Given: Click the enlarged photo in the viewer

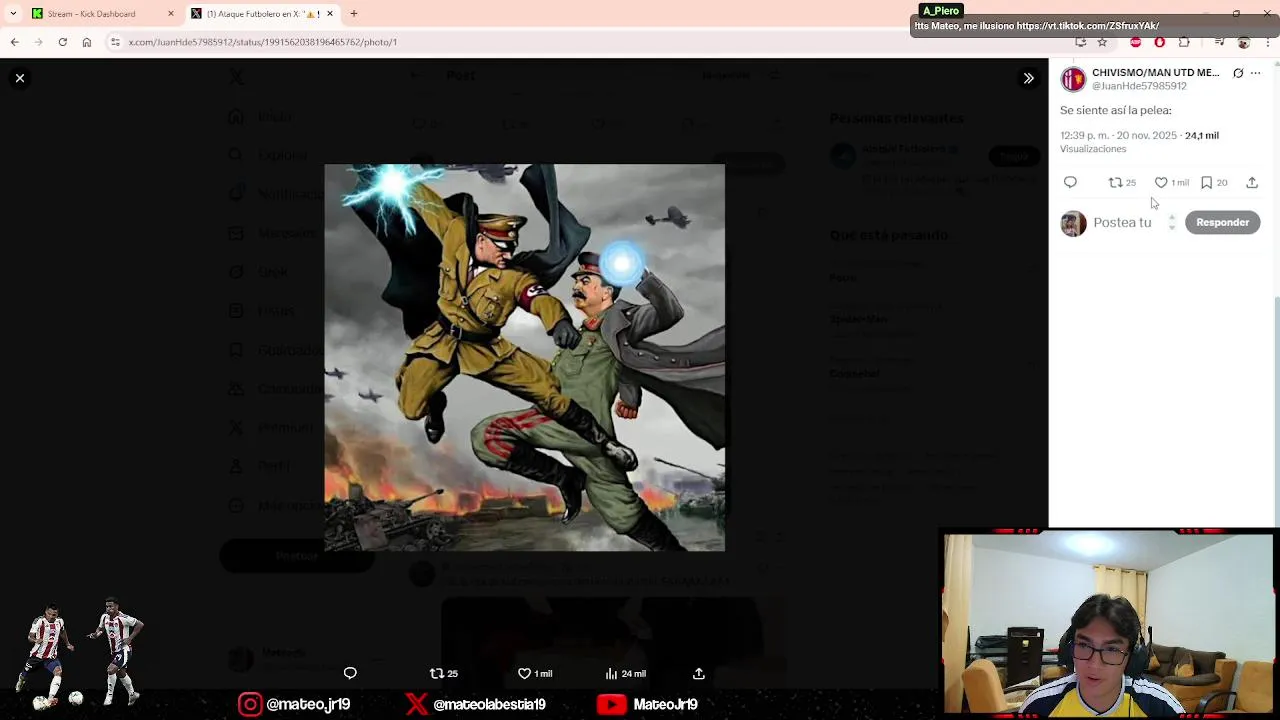Looking at the screenshot, I should click(524, 357).
